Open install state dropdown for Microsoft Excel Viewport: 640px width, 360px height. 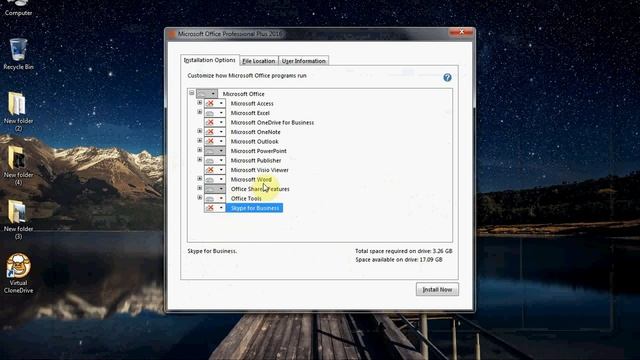[215, 113]
